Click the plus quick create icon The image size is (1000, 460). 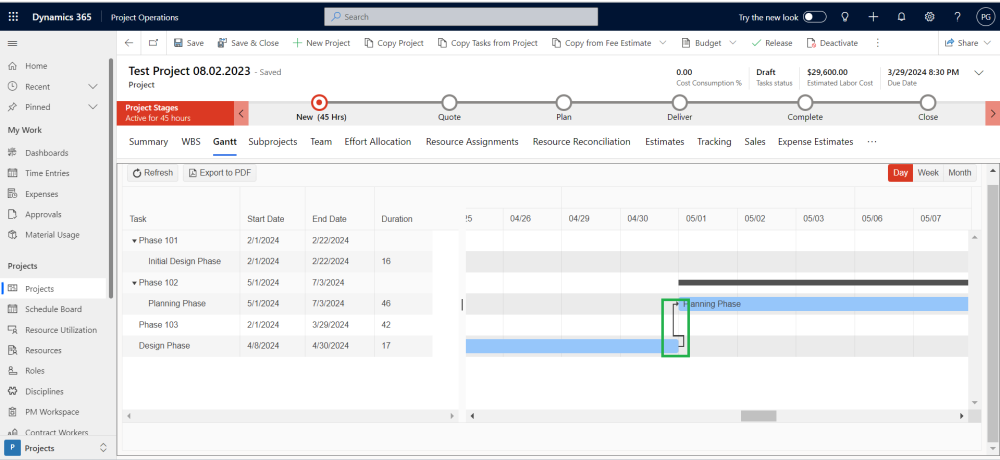[873, 17]
